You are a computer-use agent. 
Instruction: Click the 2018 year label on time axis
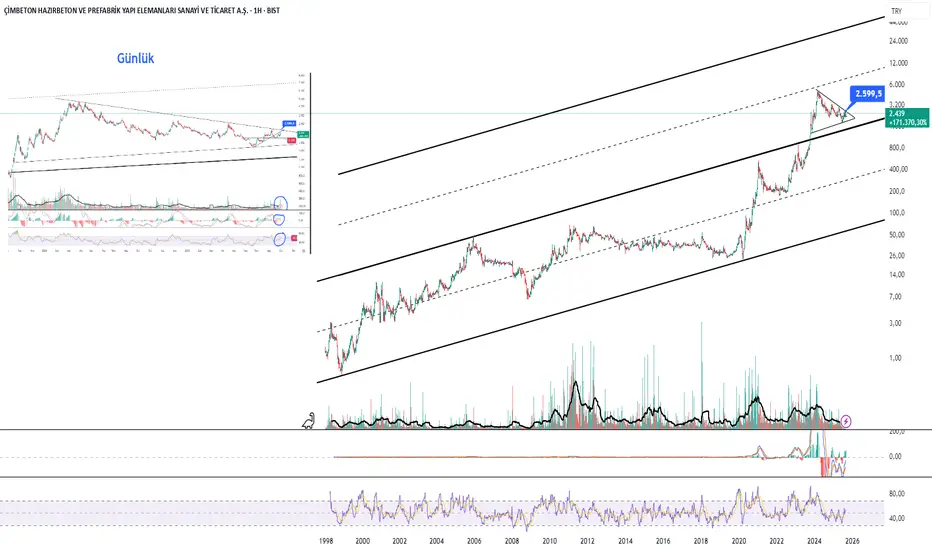[x=701, y=541]
